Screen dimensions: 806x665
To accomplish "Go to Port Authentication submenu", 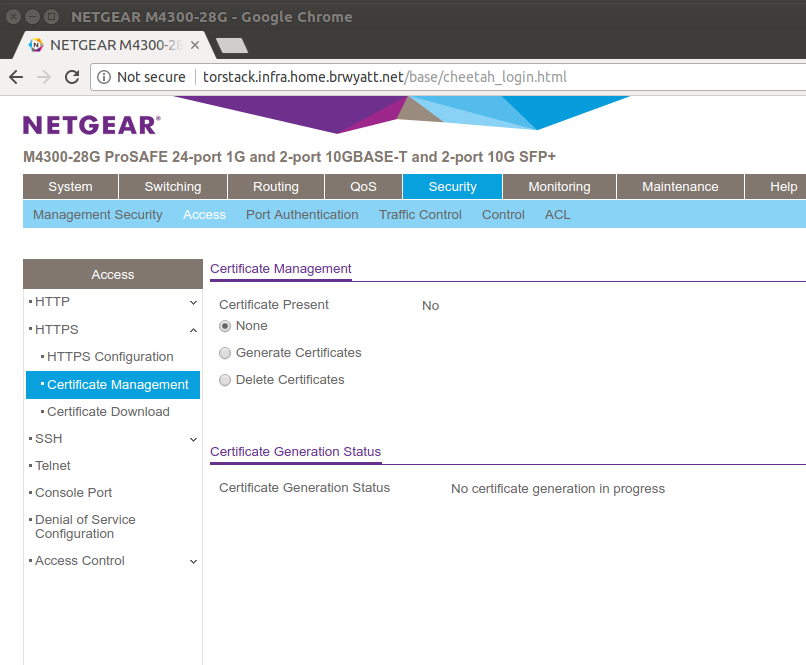I will click(x=302, y=215).
